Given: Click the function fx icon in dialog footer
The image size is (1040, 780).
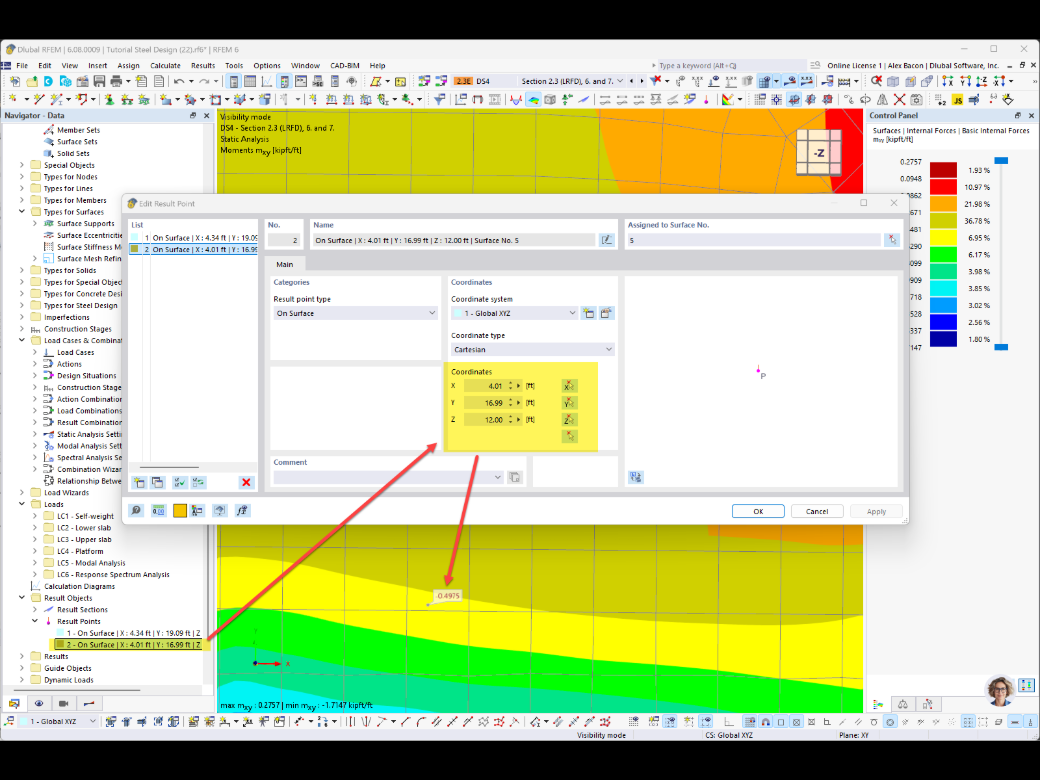Looking at the screenshot, I should point(242,510).
